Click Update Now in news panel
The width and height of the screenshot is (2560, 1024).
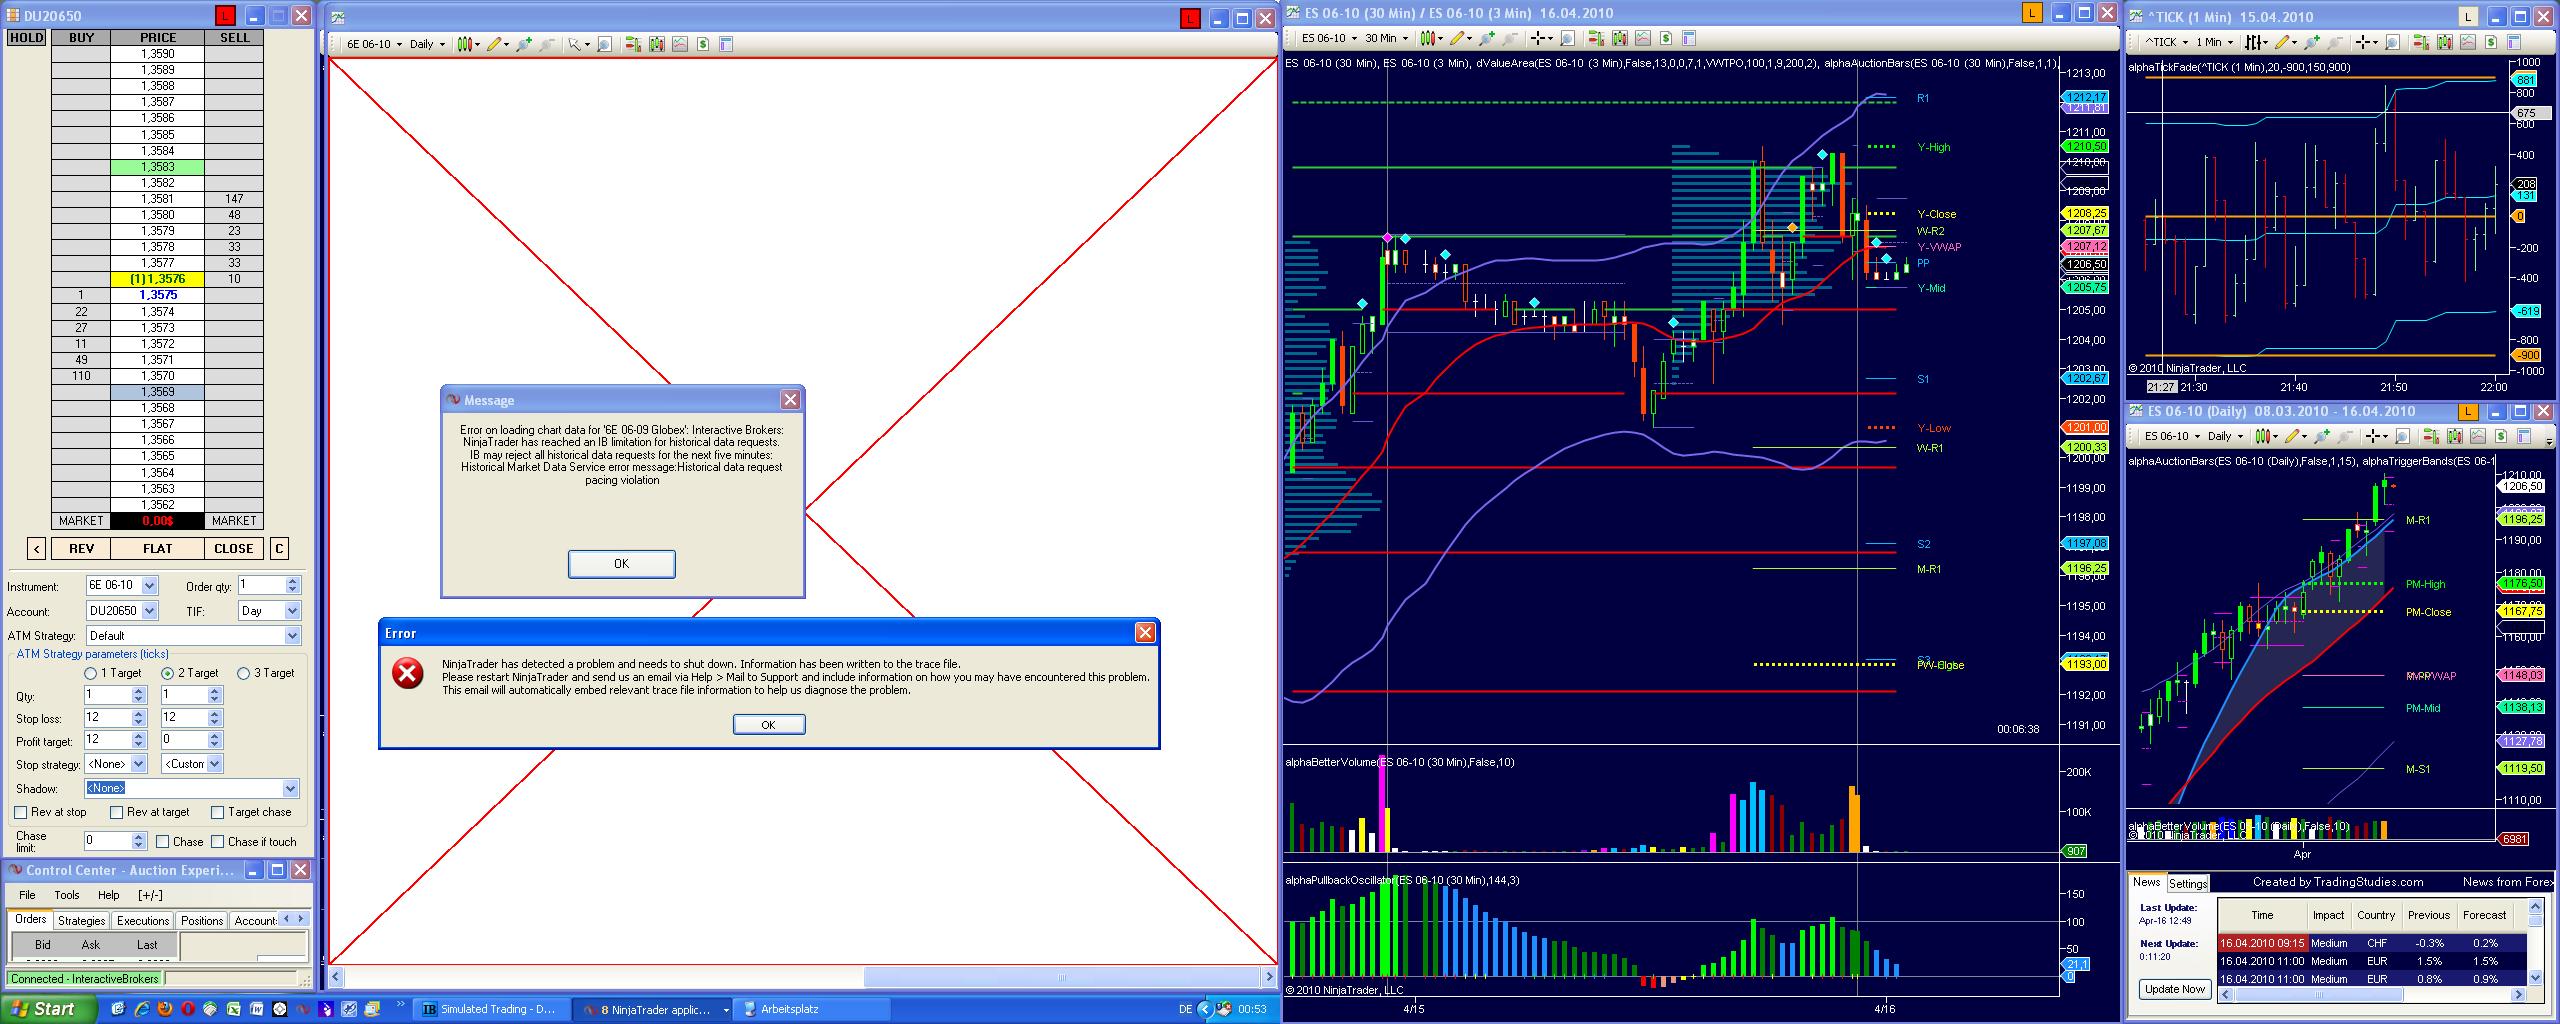[x=2174, y=989]
